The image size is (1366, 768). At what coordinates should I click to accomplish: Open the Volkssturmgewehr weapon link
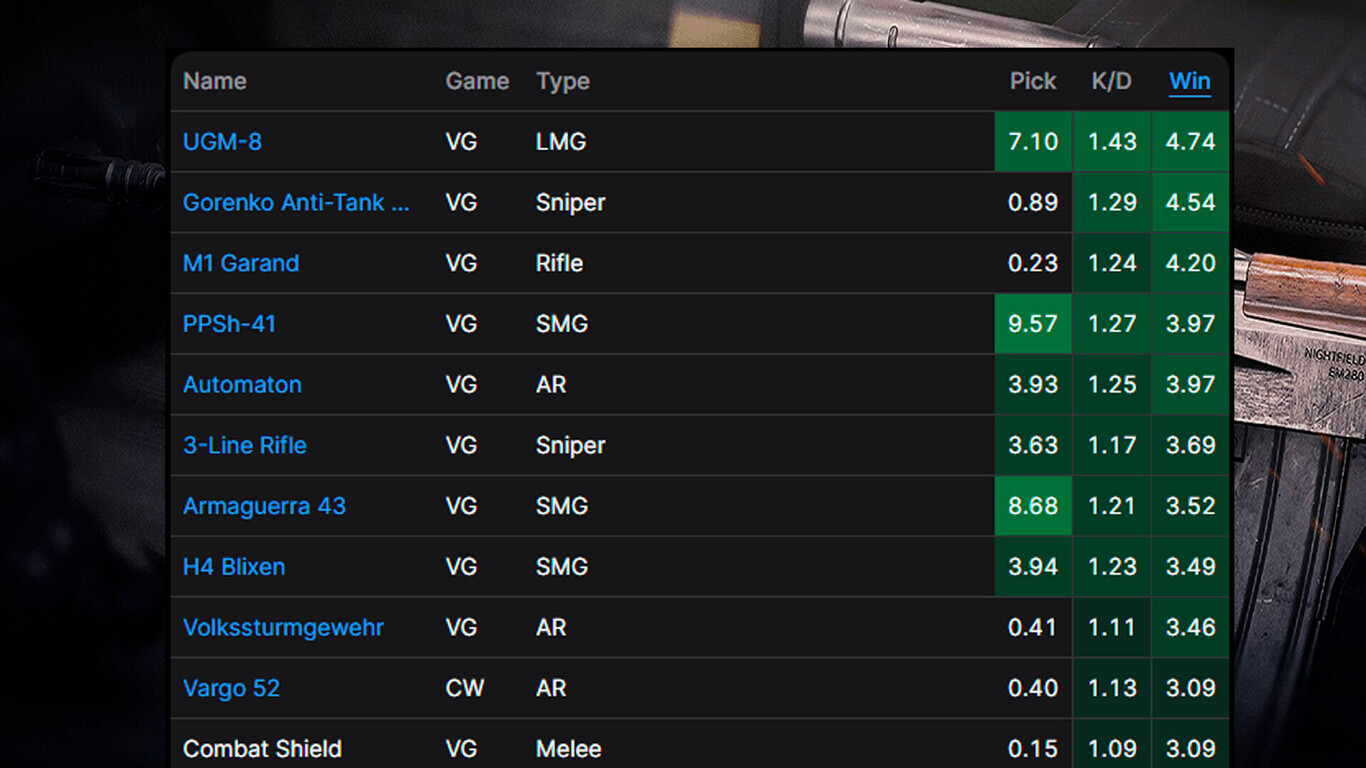pyautogui.click(x=283, y=628)
